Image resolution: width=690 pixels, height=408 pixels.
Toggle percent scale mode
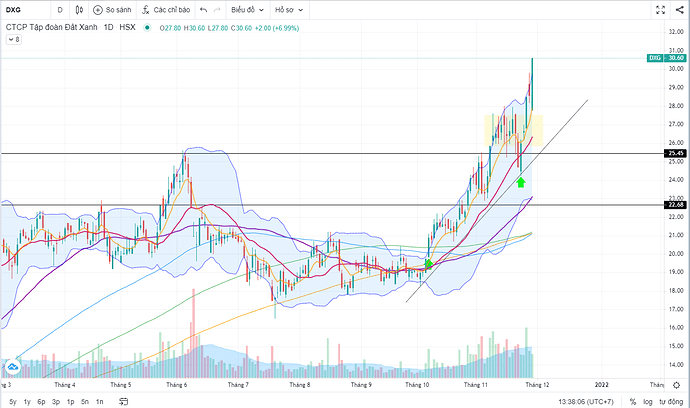[x=633, y=401]
